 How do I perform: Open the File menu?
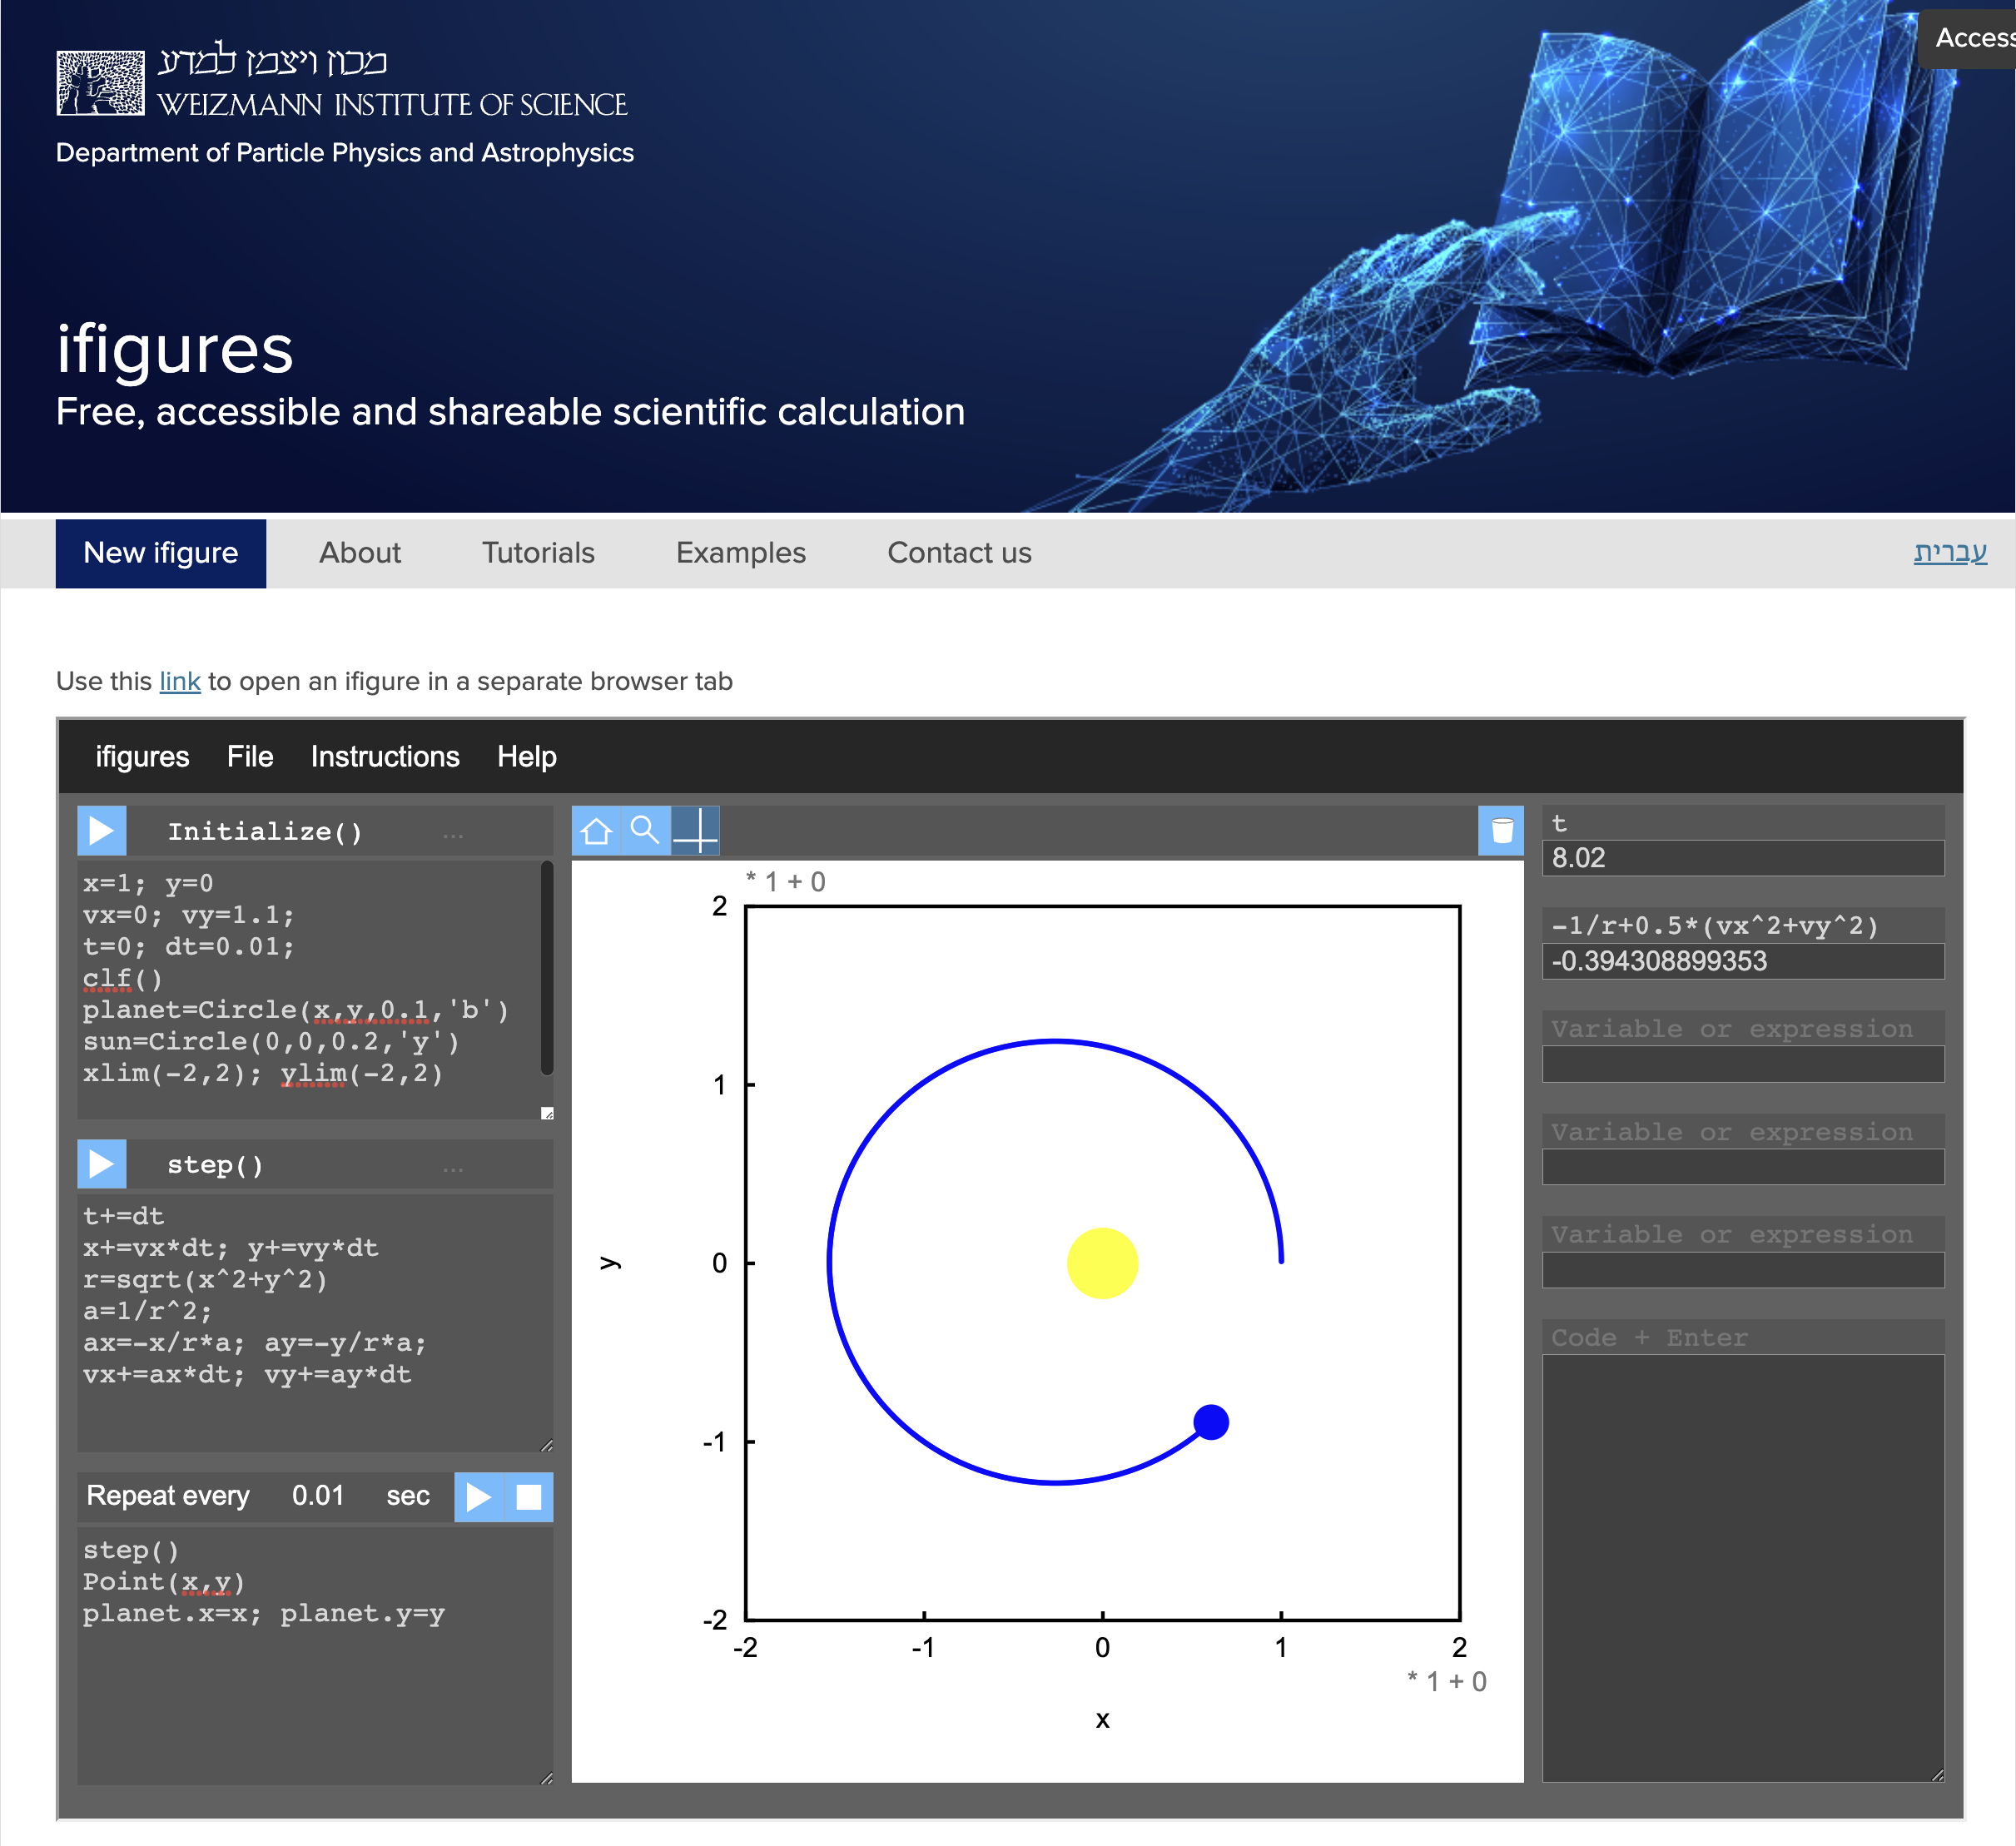point(249,757)
